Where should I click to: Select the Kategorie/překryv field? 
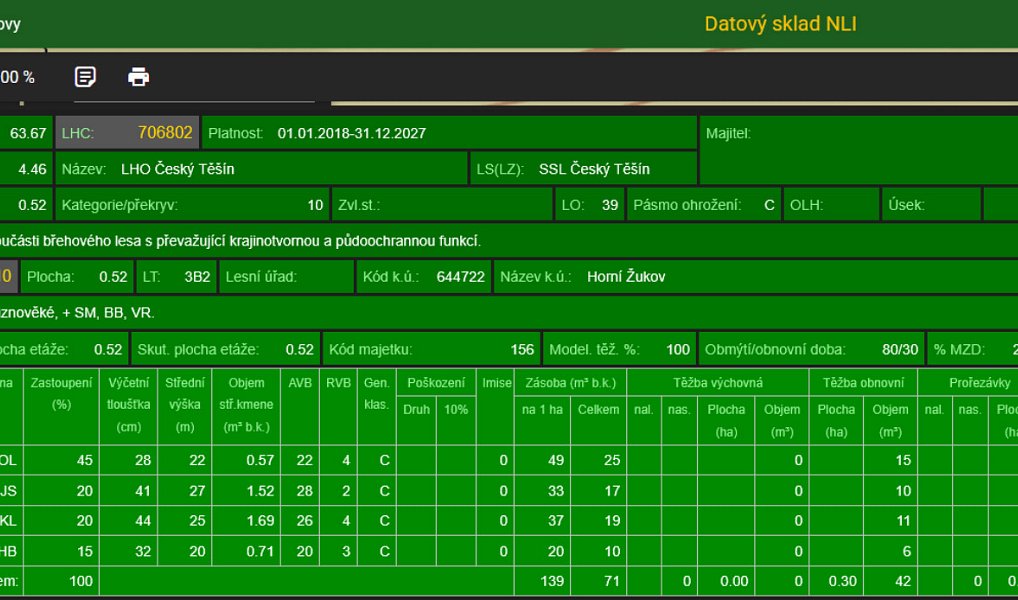click(x=193, y=205)
